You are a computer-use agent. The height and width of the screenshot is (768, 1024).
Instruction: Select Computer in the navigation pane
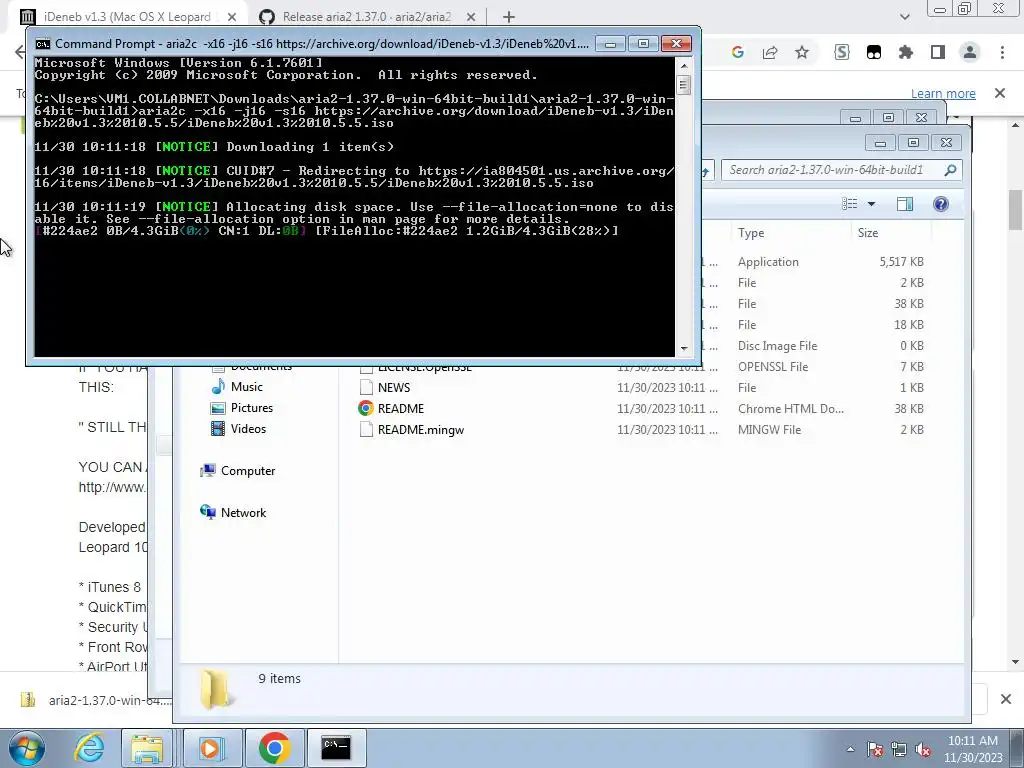pyautogui.click(x=248, y=471)
